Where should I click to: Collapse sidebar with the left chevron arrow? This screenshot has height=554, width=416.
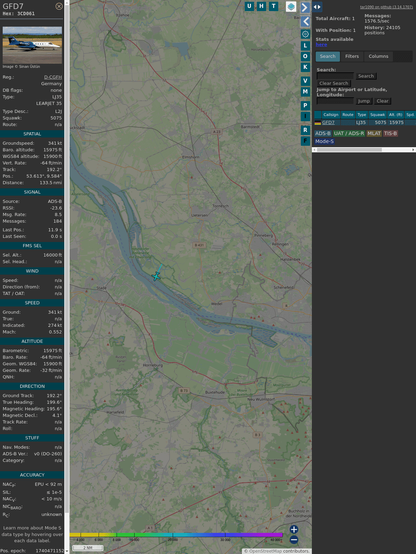(305, 22)
